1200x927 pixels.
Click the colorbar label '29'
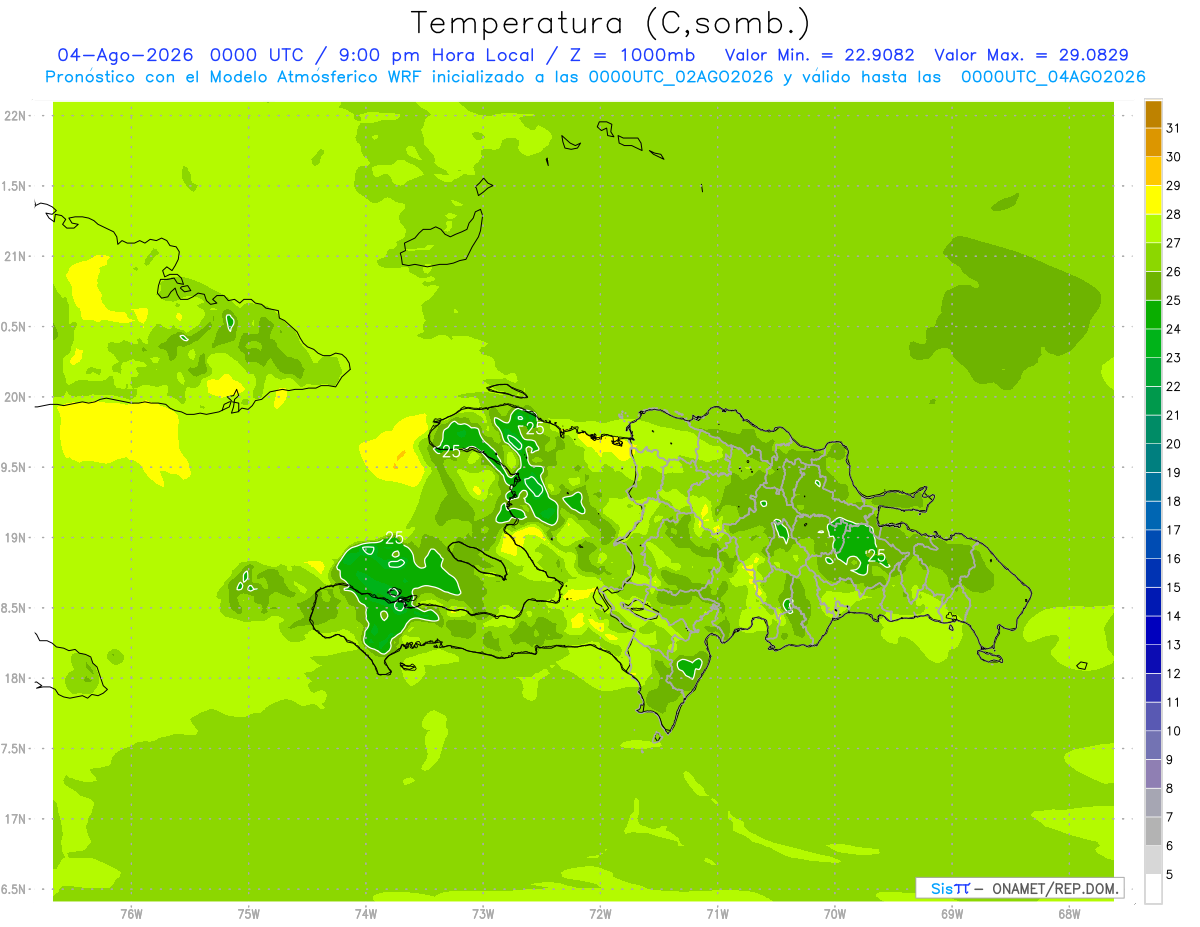click(x=1173, y=186)
